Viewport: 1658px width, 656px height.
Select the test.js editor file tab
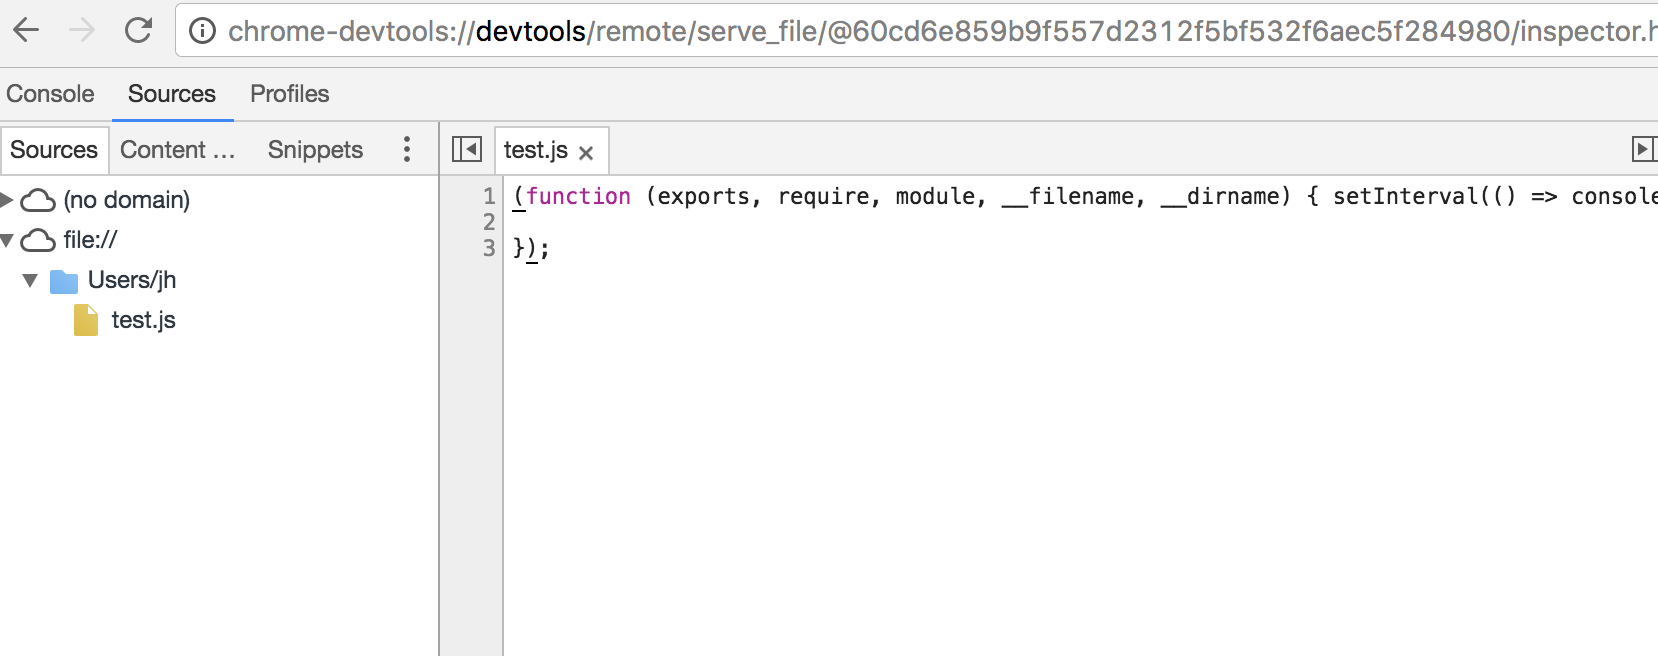point(535,150)
